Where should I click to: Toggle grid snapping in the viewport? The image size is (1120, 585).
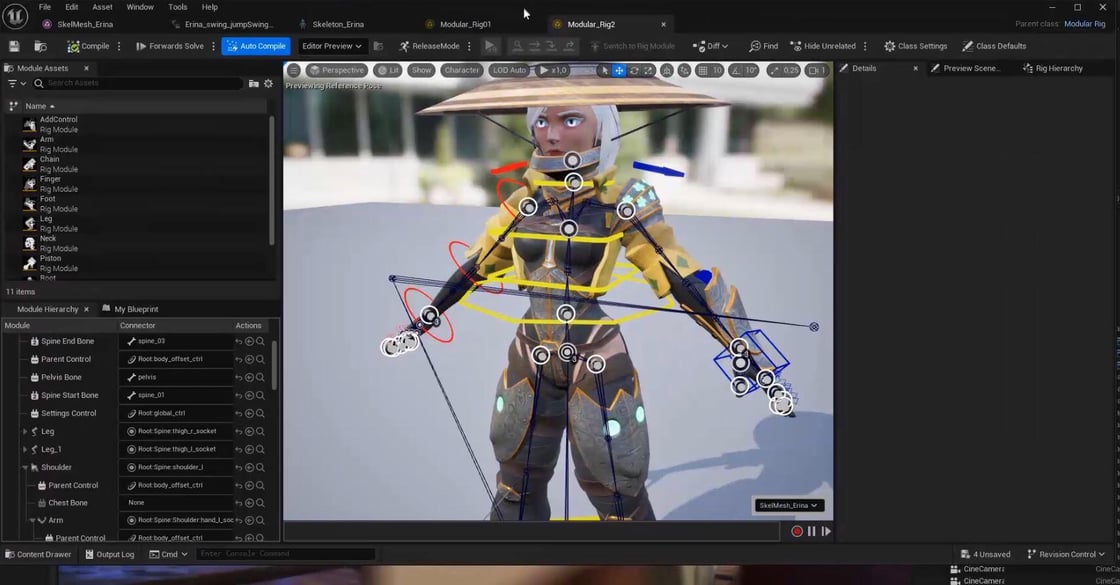pyautogui.click(x=703, y=70)
